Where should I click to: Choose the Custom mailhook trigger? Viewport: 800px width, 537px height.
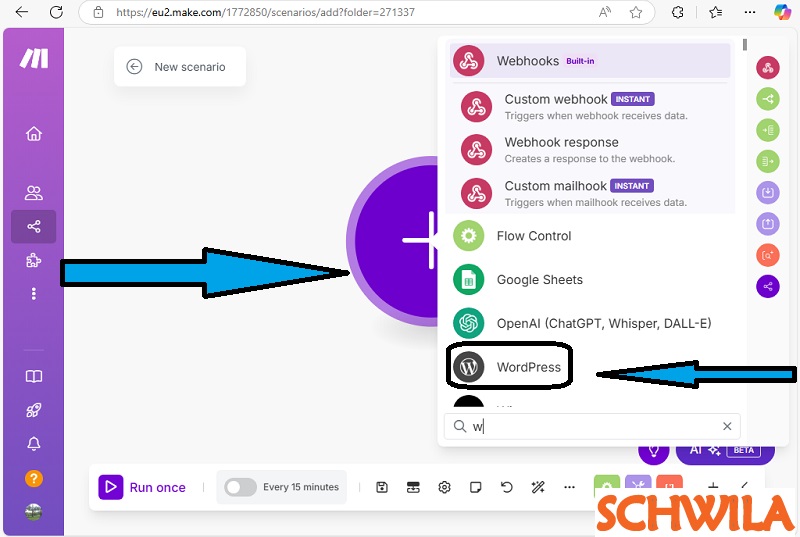point(590,193)
